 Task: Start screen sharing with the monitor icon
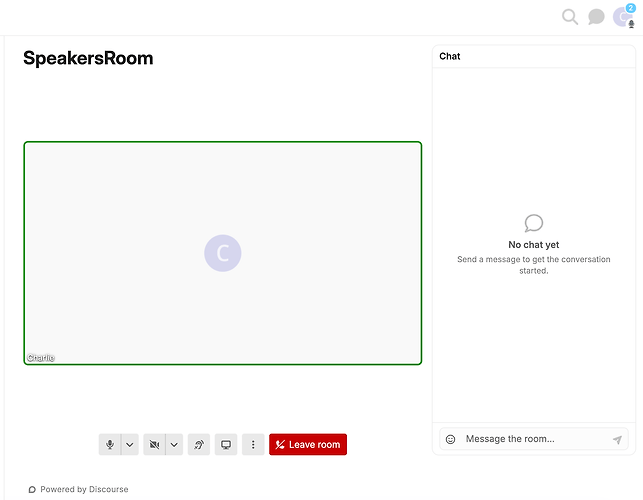226,444
